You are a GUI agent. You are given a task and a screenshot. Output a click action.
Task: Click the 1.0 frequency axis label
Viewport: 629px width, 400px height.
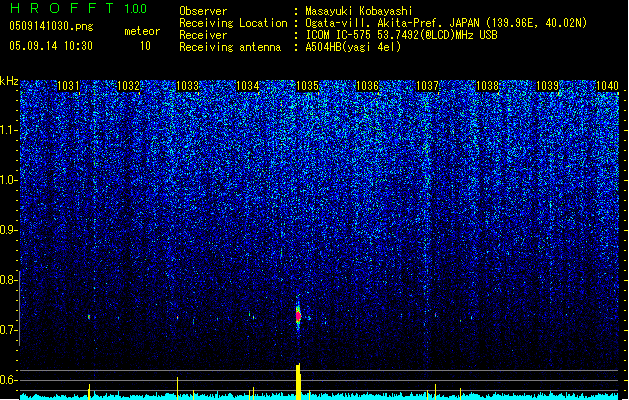pyautogui.click(x=9, y=180)
